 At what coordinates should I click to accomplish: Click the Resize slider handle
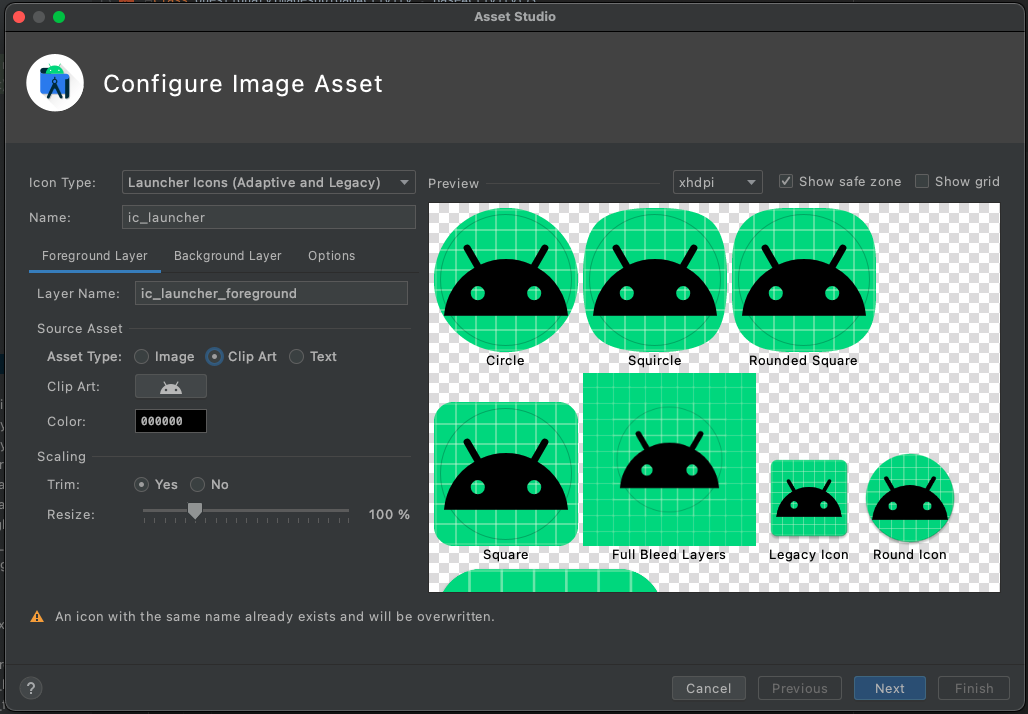(195, 510)
